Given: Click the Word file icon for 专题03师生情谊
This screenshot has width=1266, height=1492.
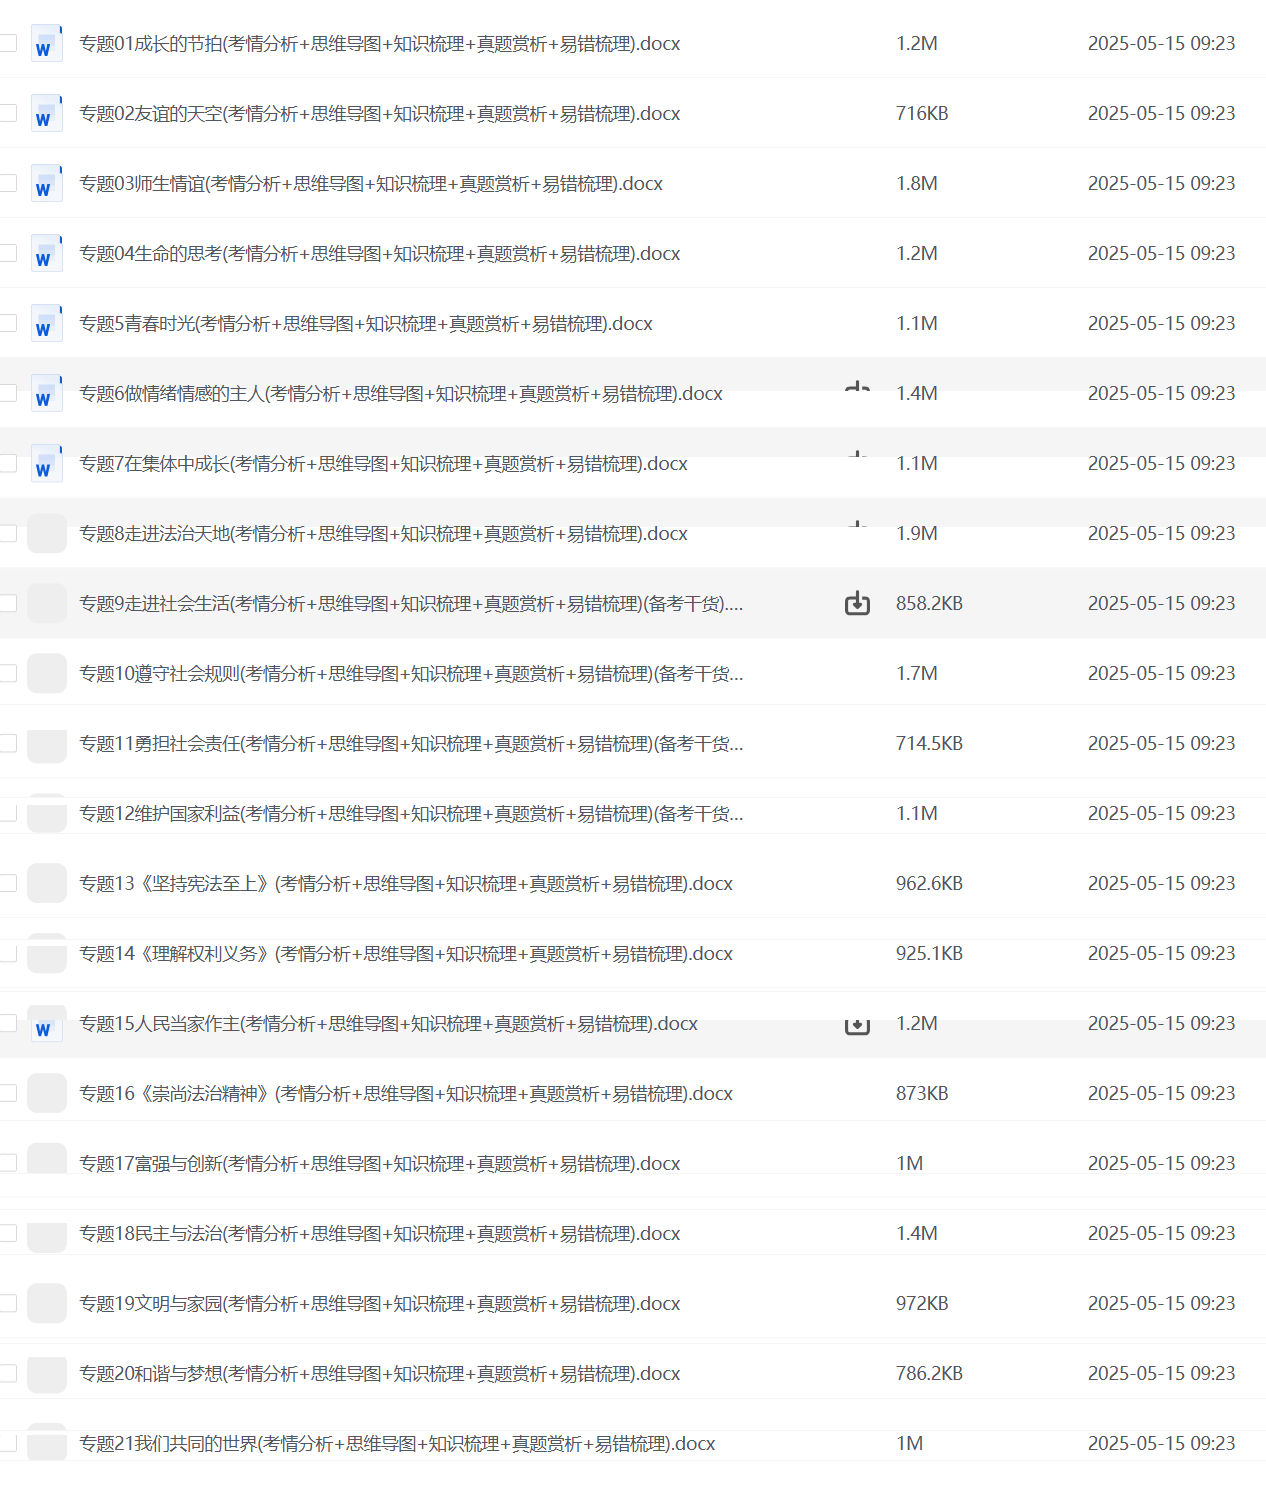Looking at the screenshot, I should tap(46, 184).
